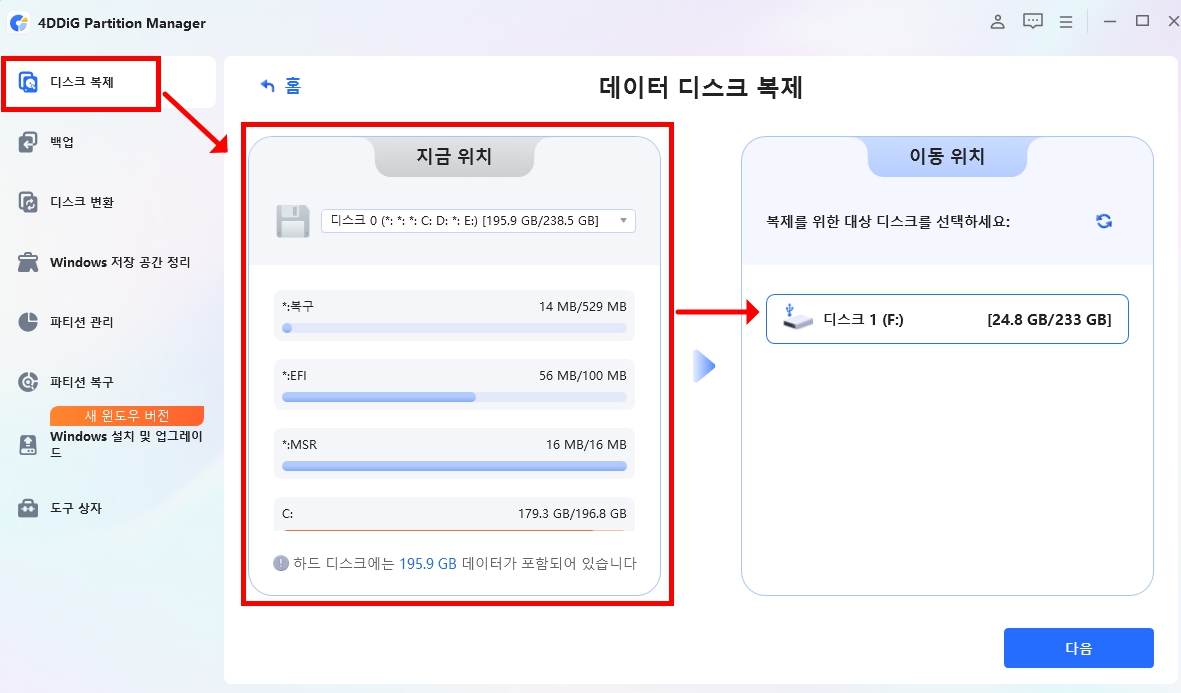Click the Windows install upgrade icon

(x=28, y=444)
